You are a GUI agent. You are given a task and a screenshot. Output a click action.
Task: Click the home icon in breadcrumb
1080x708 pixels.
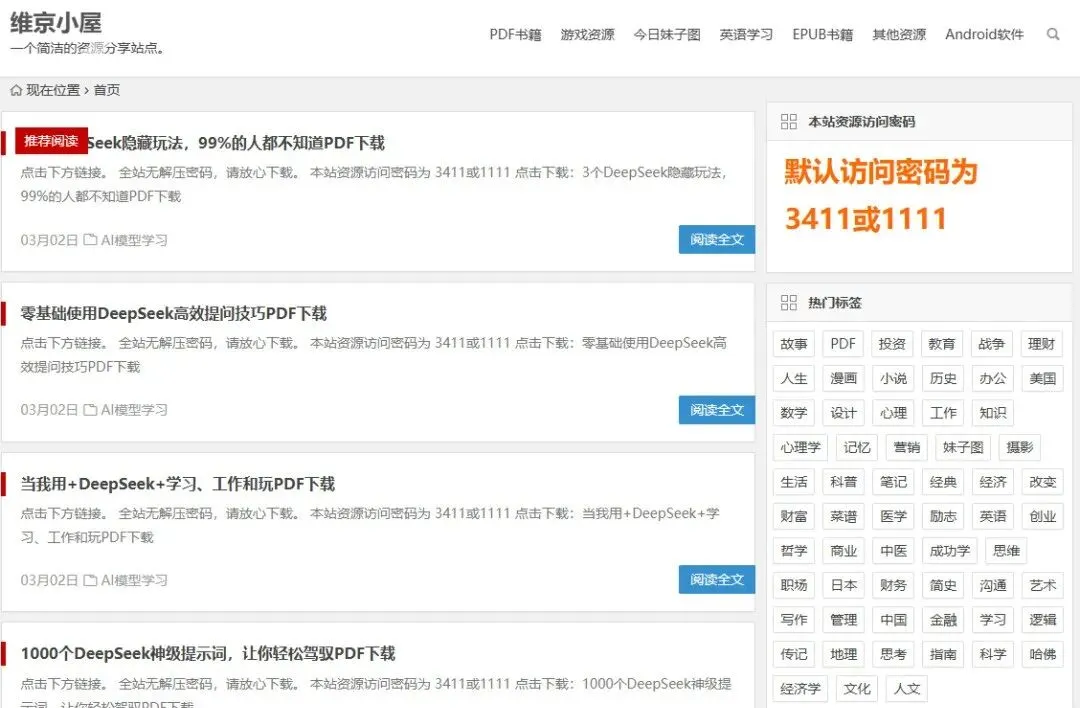16,90
